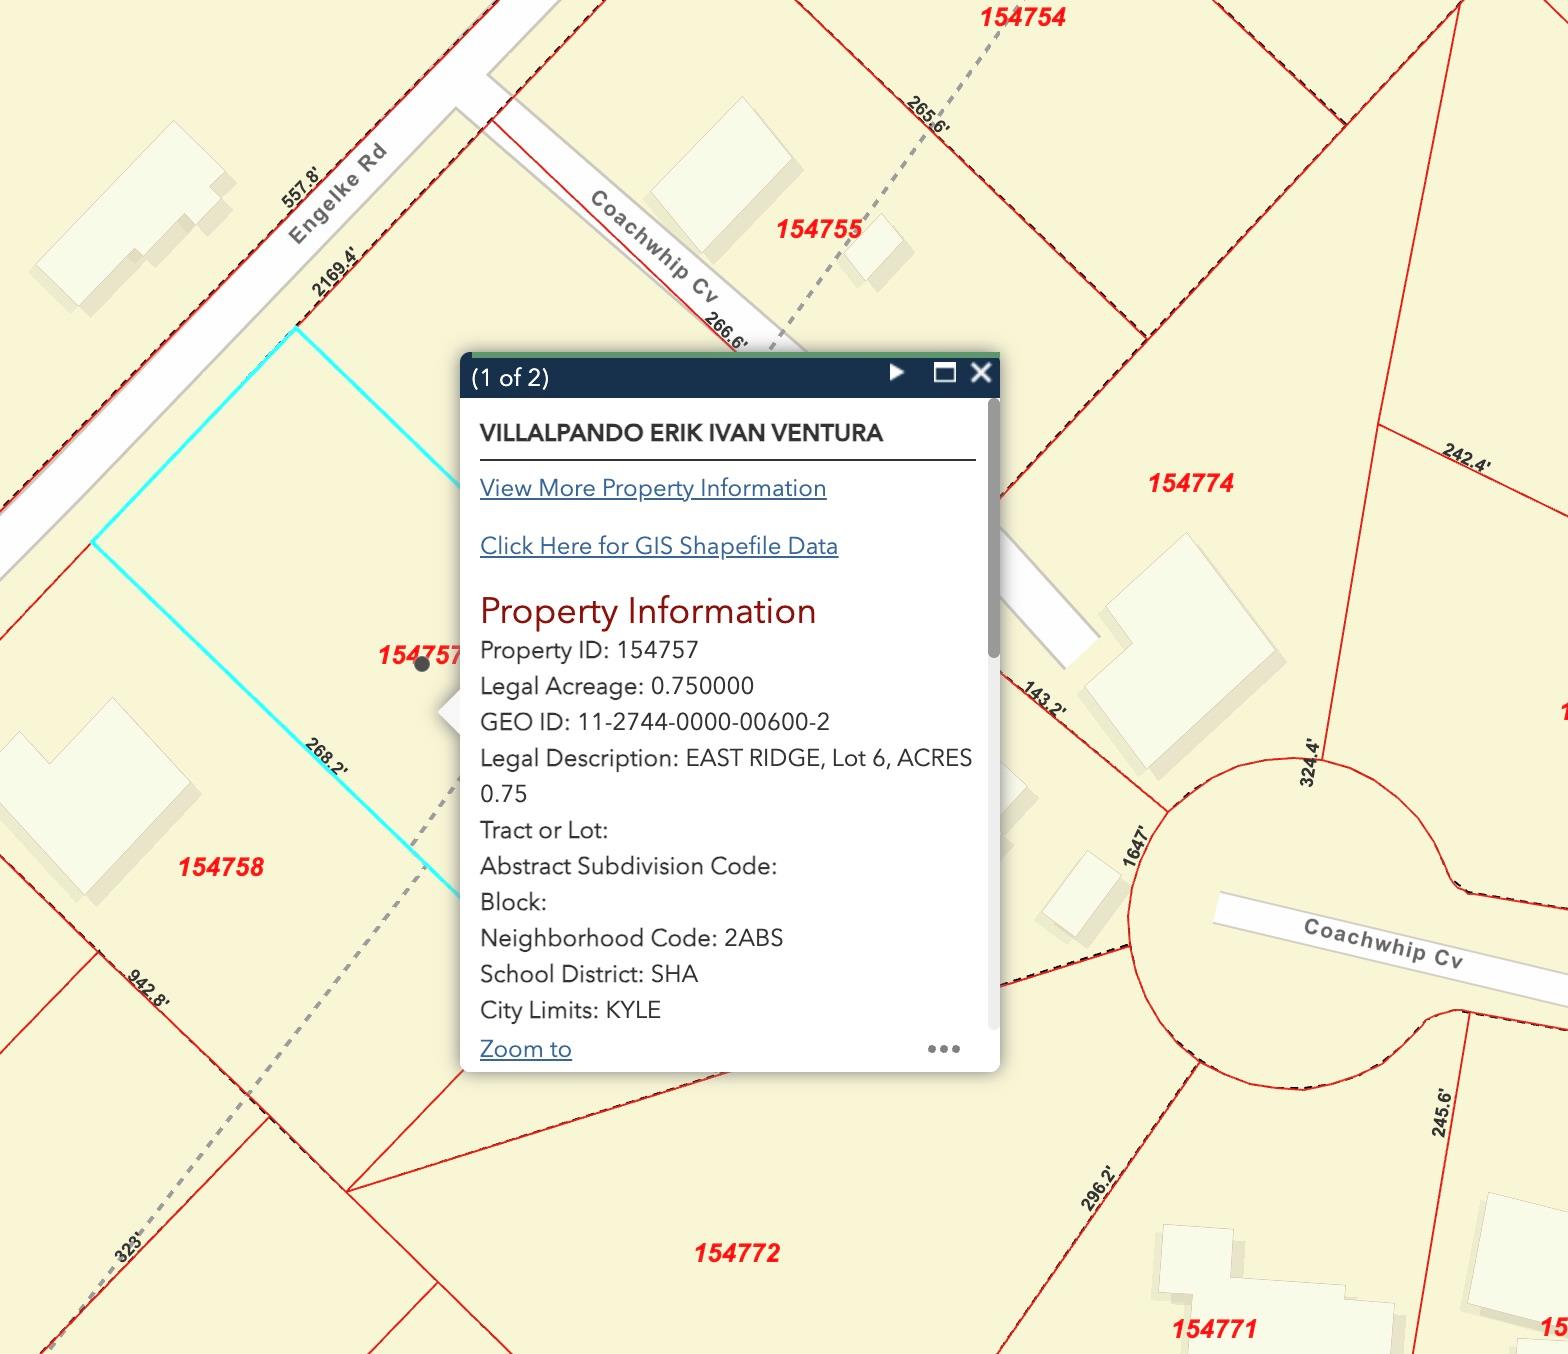
Task: Show the next feature in popup
Action: [896, 373]
